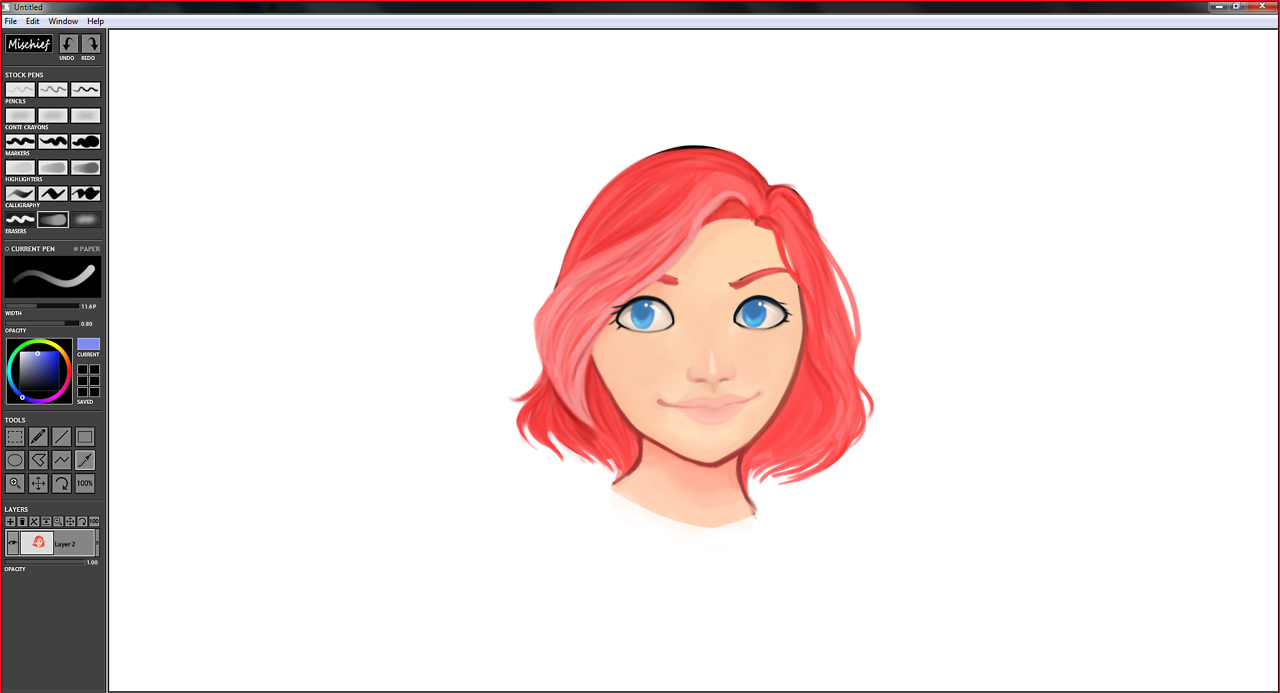Select the rectangular selection tool
1280x693 pixels.
tap(14, 436)
